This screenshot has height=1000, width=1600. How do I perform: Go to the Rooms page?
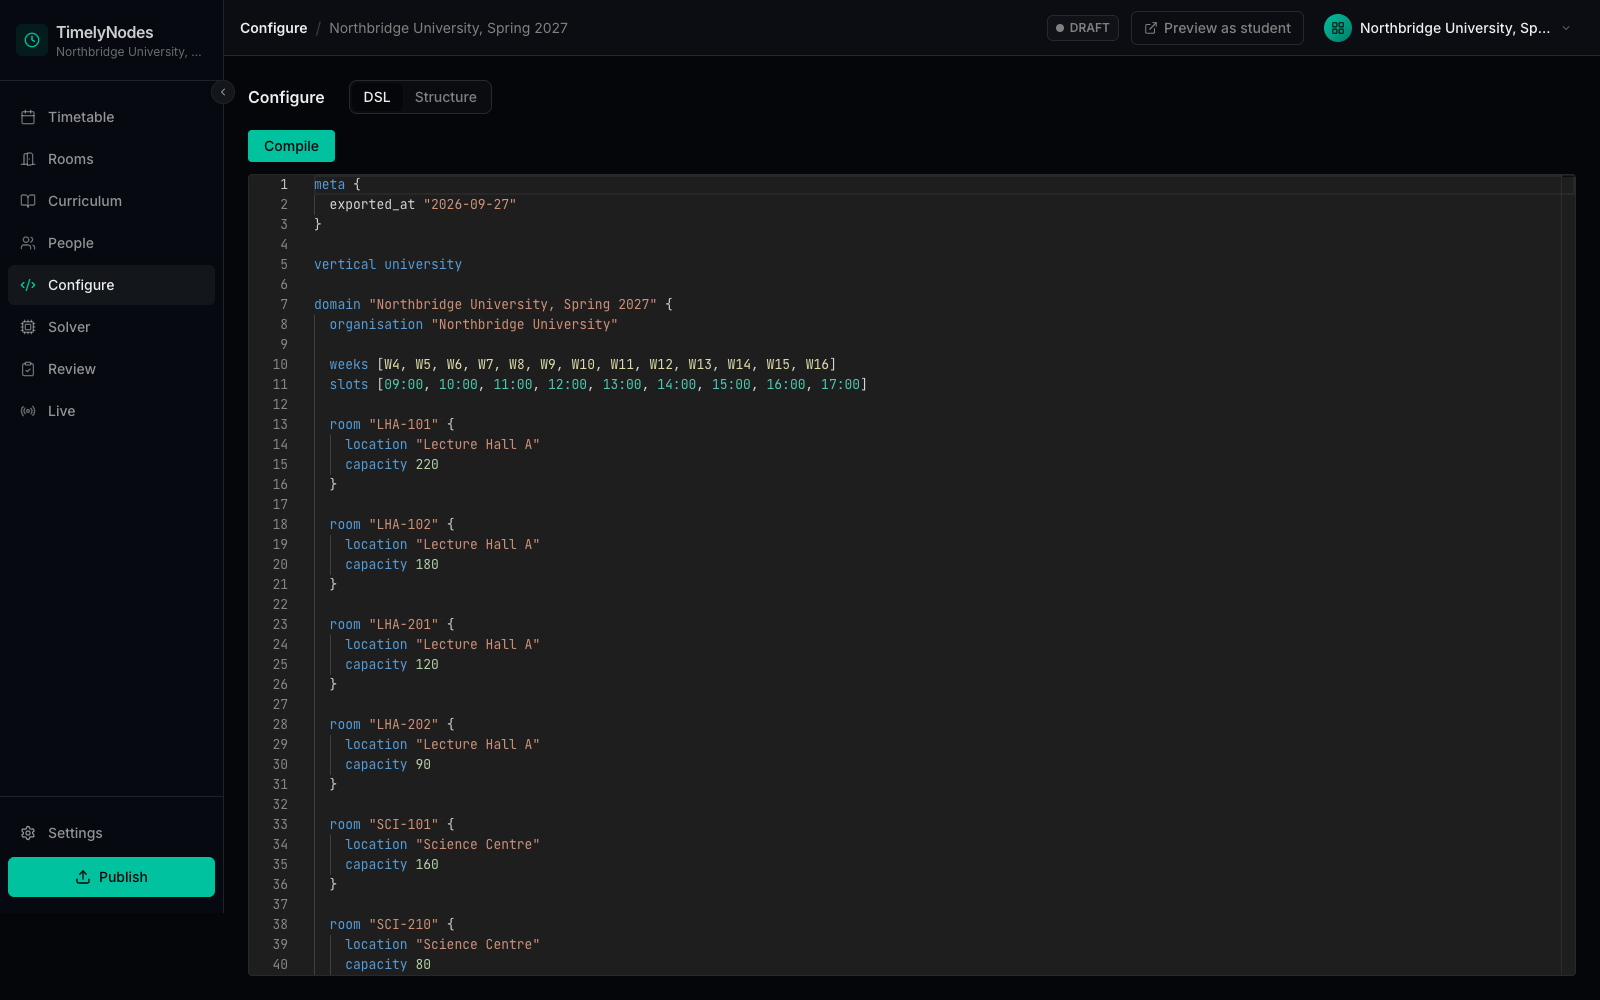(111, 159)
